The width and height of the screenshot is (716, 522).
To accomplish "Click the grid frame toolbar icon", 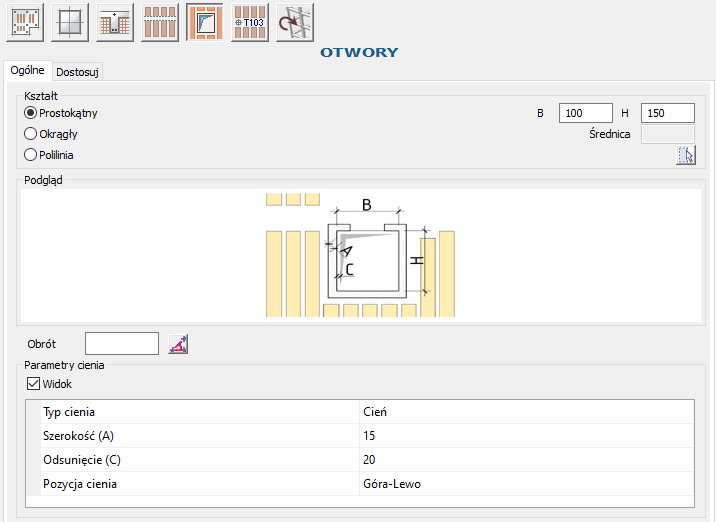I will (x=71, y=22).
